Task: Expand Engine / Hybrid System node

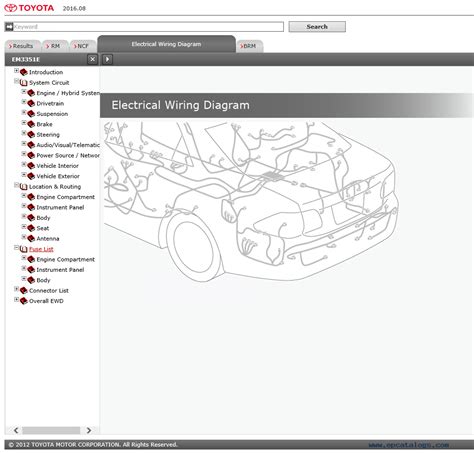Action: [24, 91]
